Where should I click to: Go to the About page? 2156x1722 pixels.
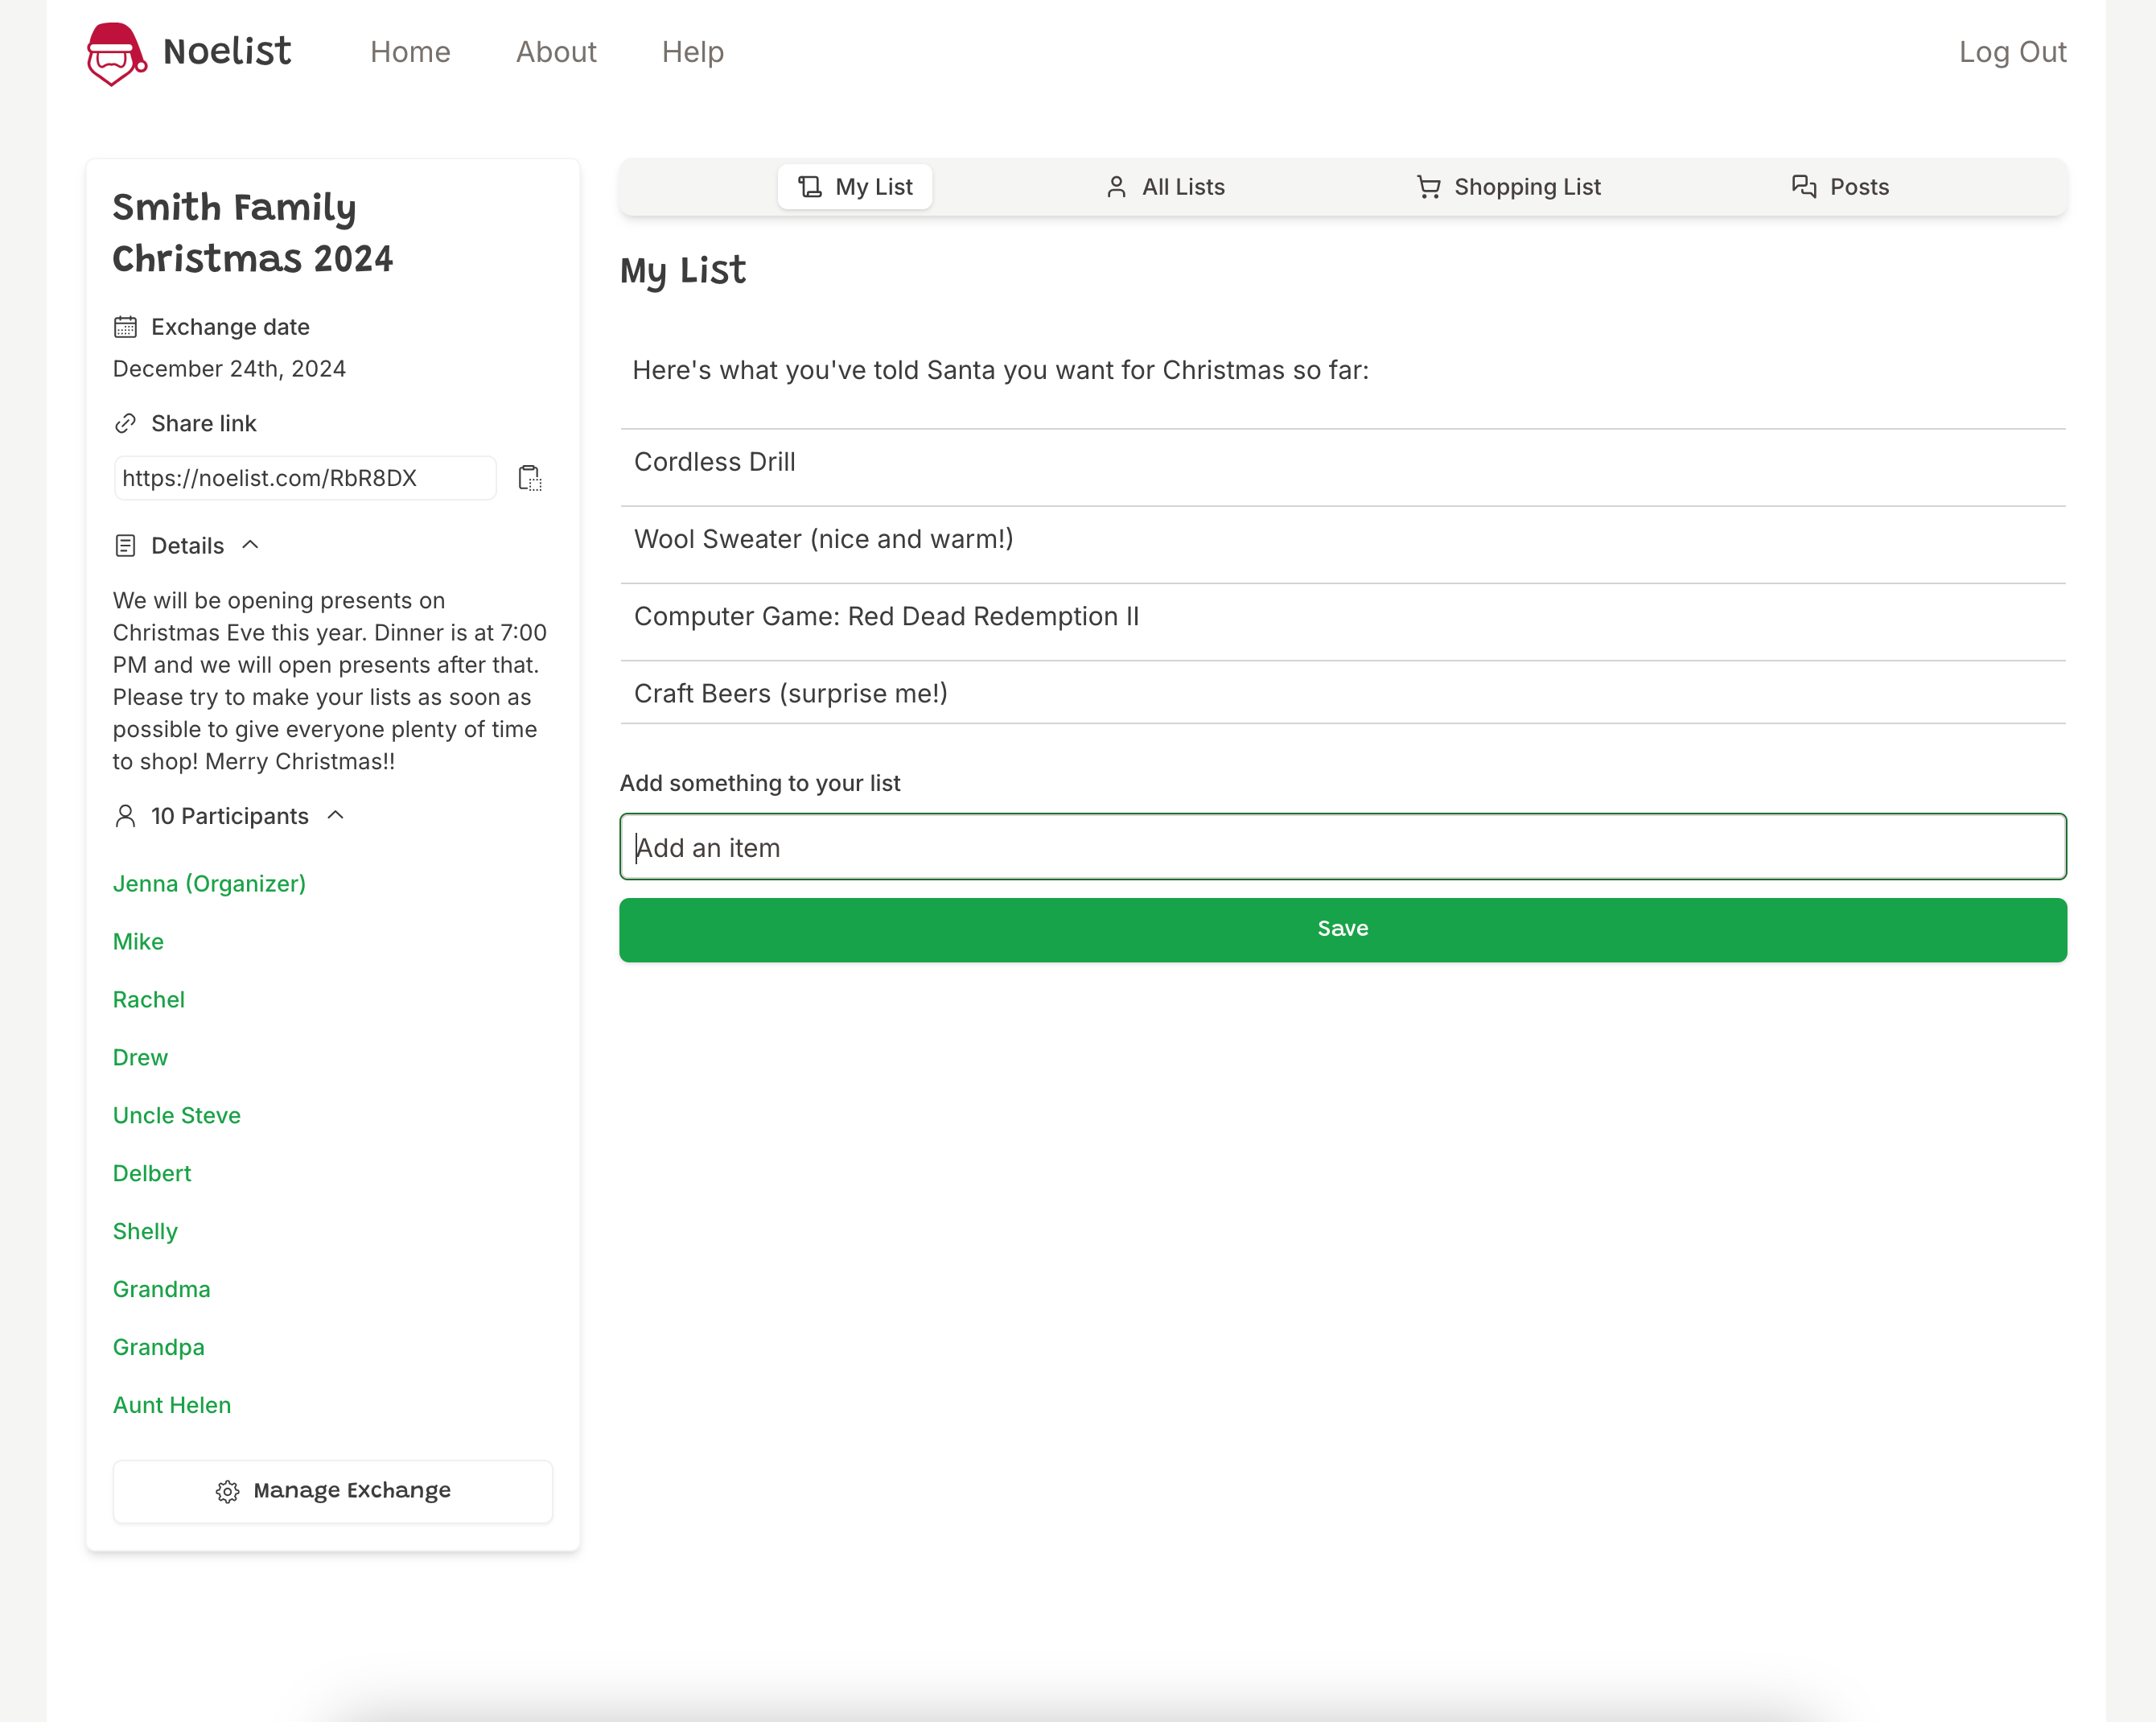[556, 52]
